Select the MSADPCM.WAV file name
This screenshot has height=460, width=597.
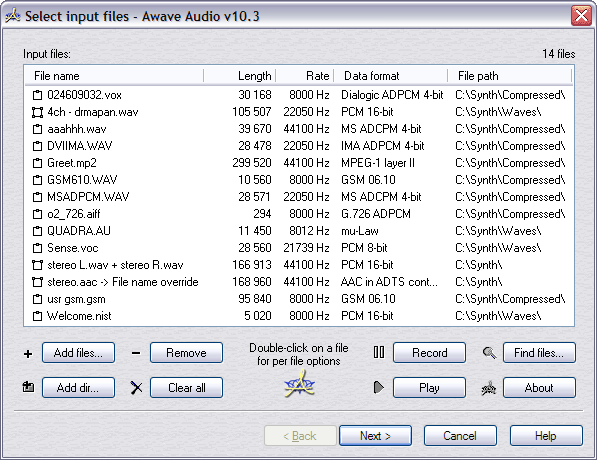click(x=88, y=197)
